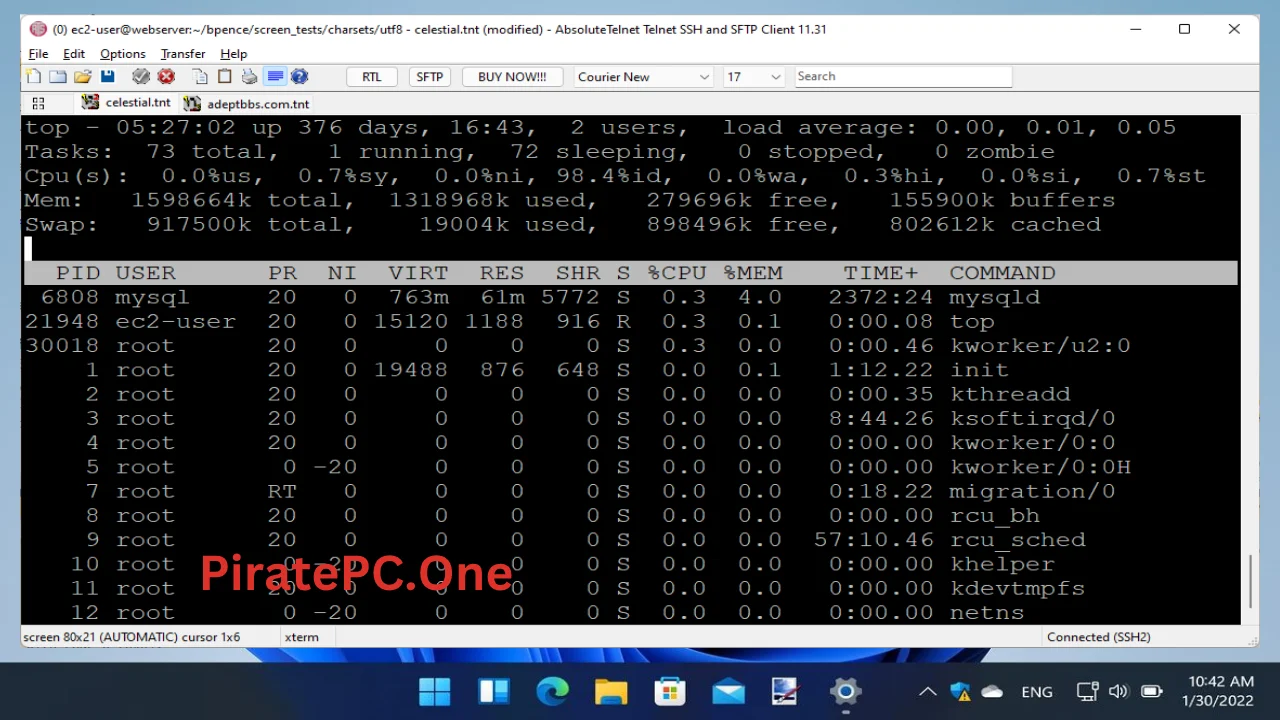Open the Edit menu
1280x720 pixels.
[74, 54]
